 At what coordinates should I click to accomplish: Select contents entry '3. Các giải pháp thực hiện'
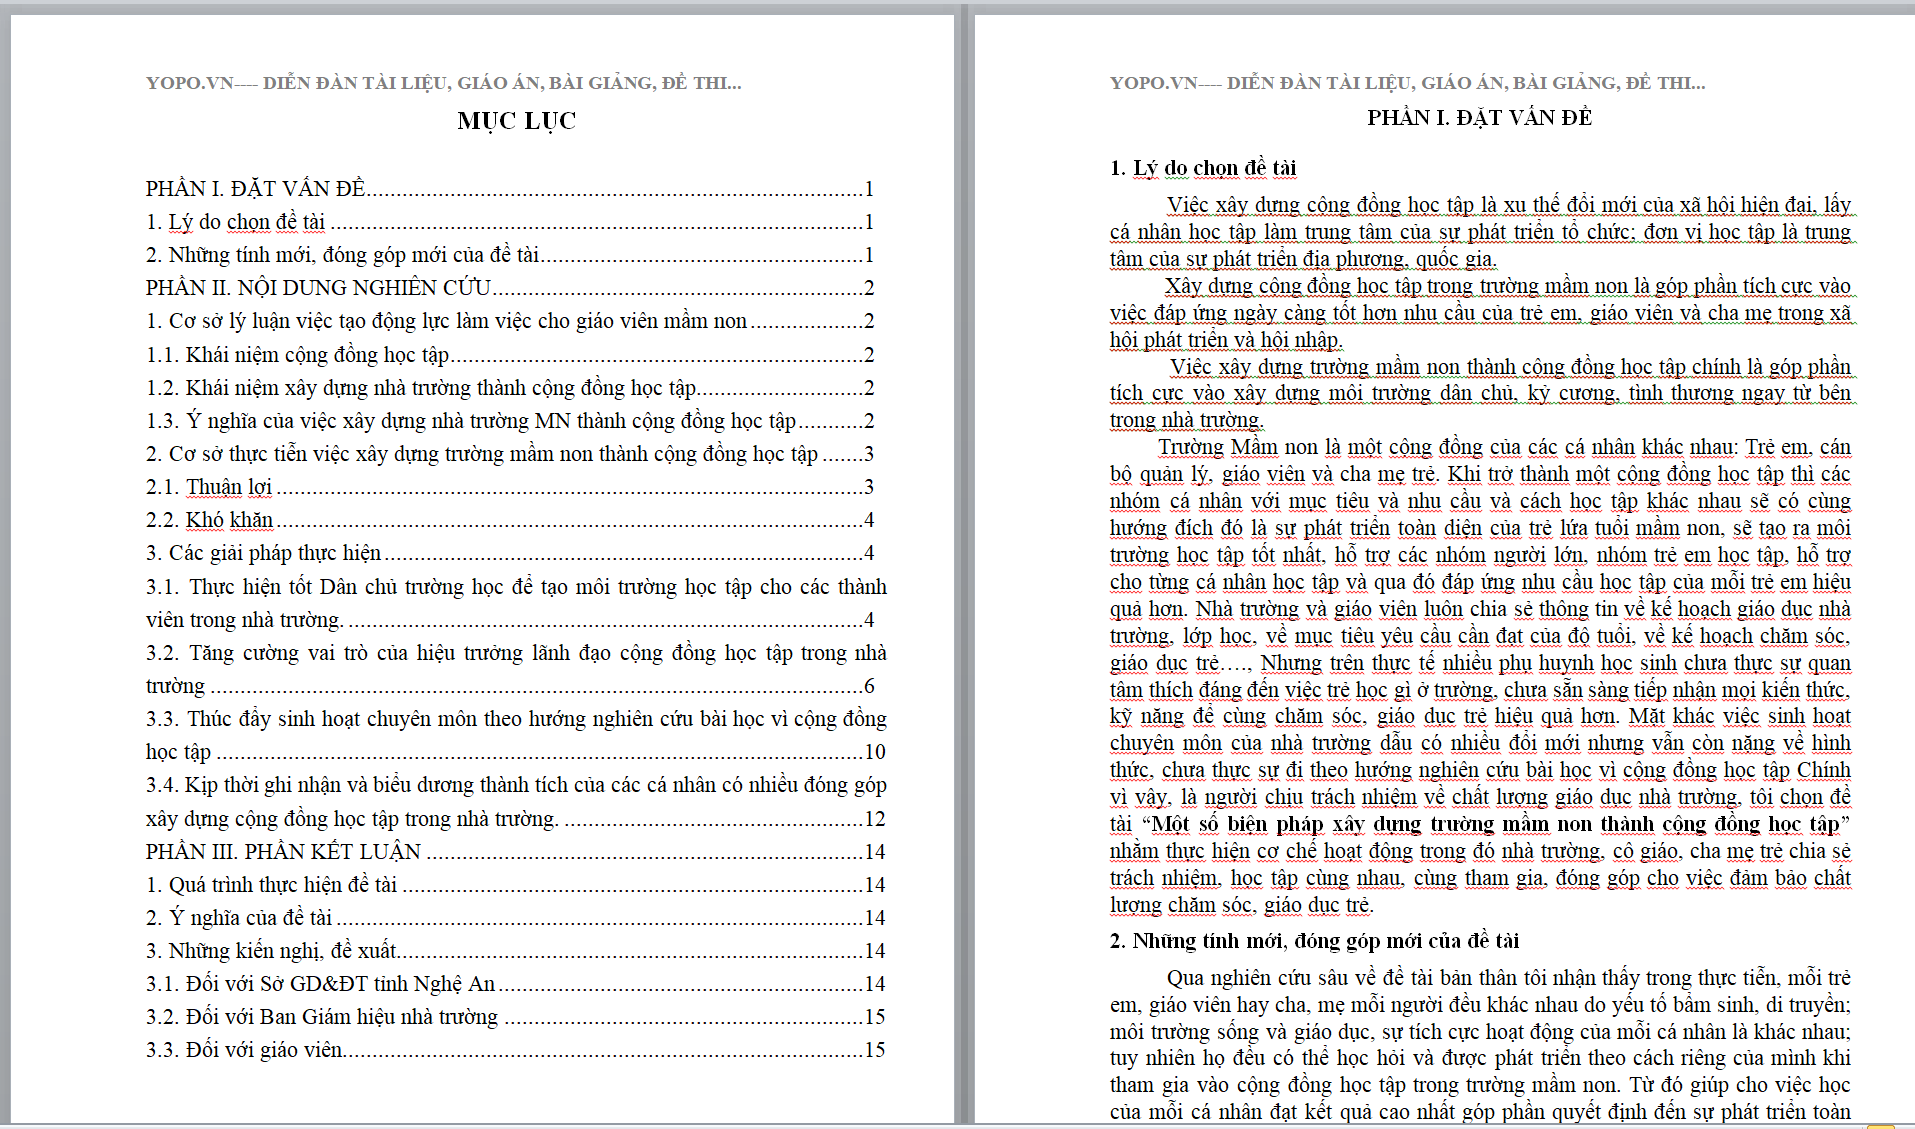pos(510,553)
